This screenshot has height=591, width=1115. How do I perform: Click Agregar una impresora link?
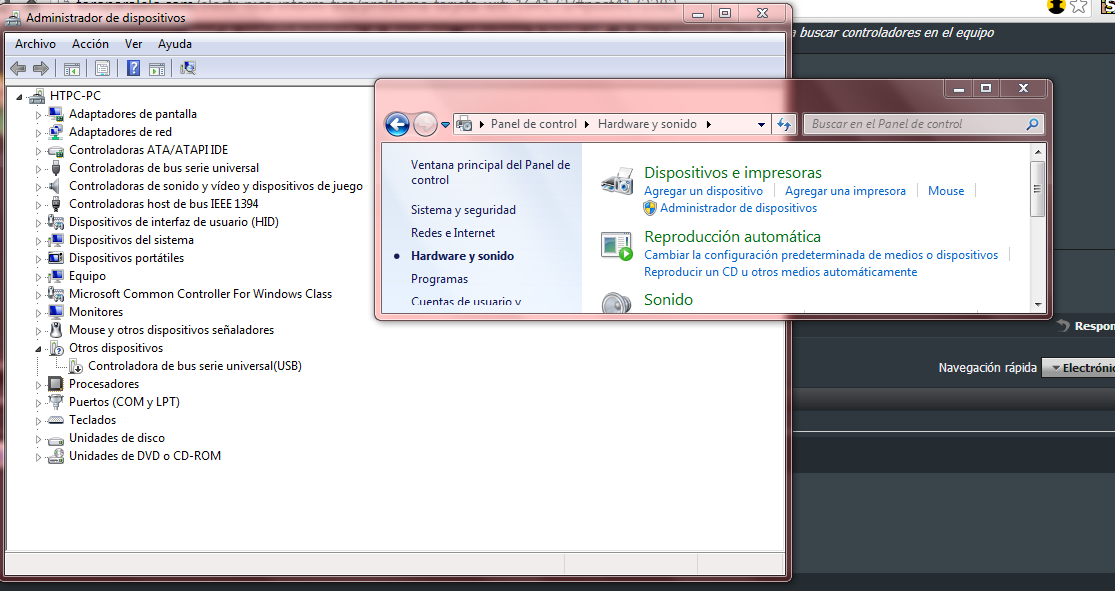(845, 191)
